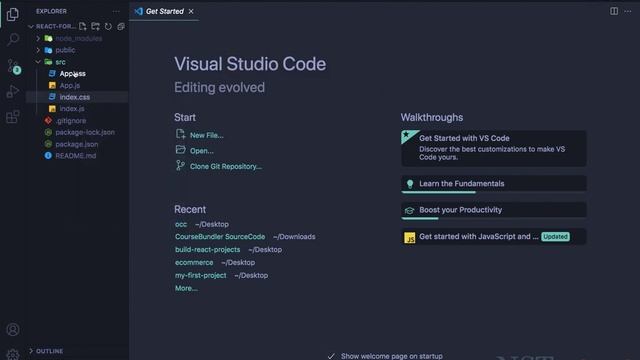Screen dimensions: 640x360
Task: Click the Open... link under Start
Action: click(202, 151)
